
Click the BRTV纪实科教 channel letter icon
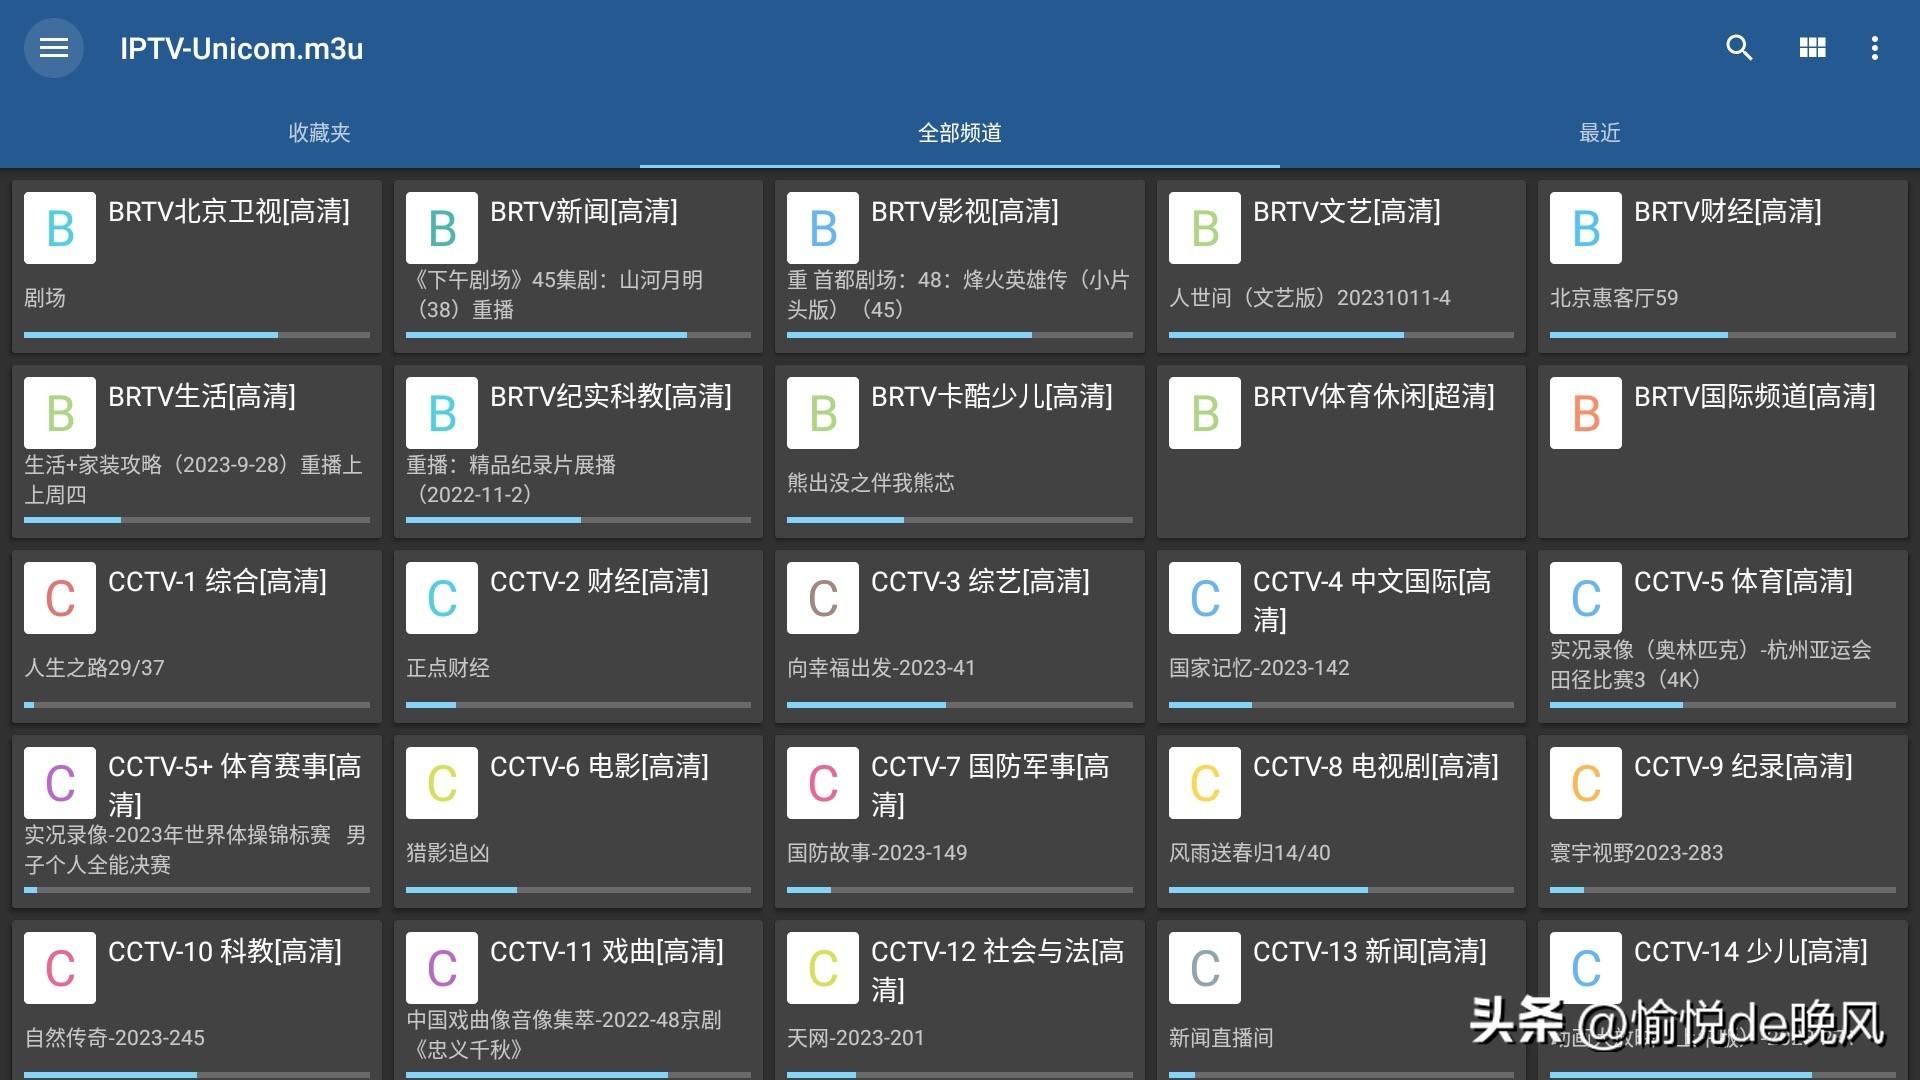coord(442,413)
